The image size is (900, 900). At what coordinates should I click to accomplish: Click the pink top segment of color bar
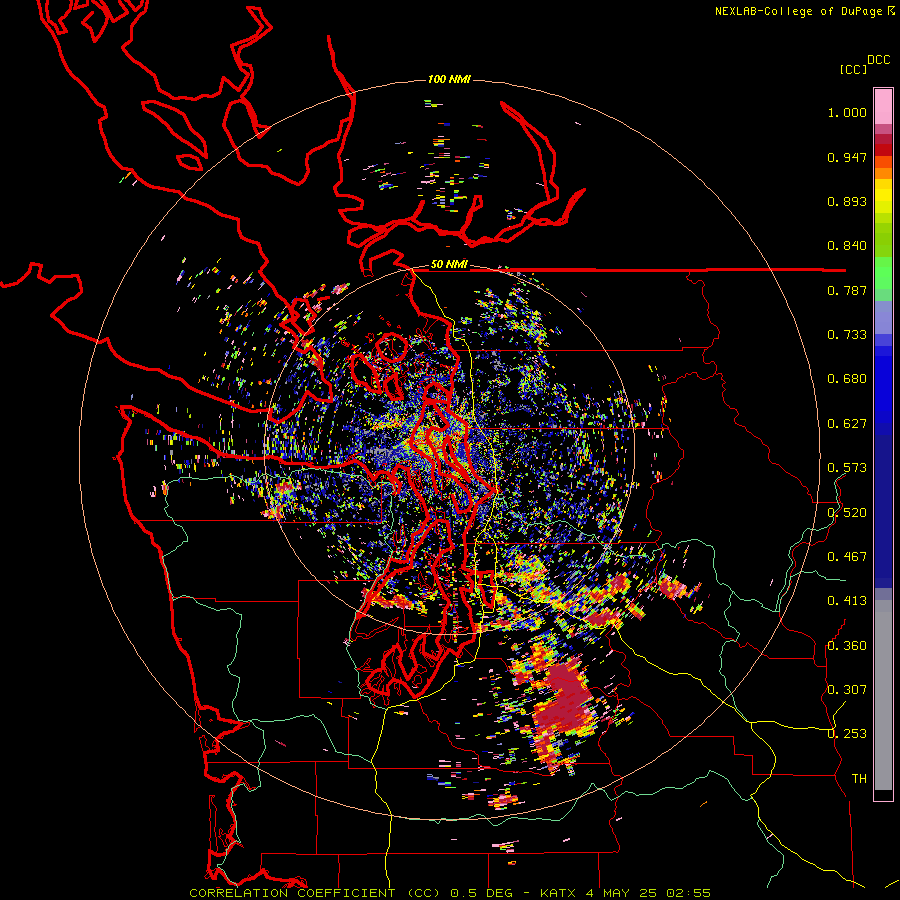pyautogui.click(x=883, y=106)
